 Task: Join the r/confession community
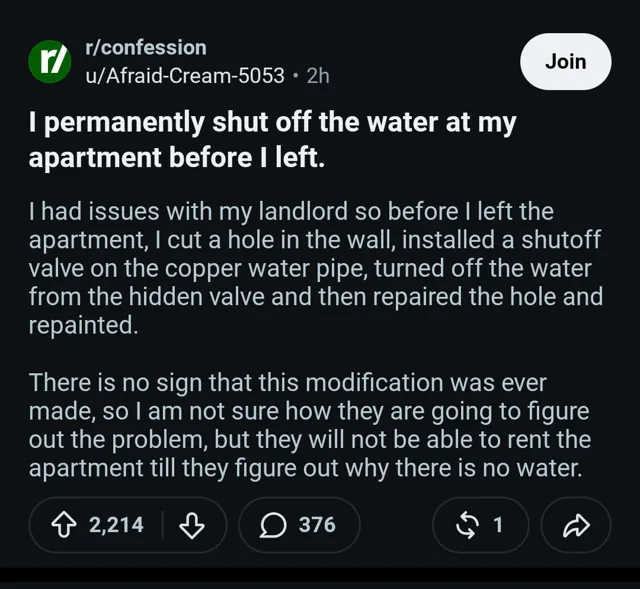[566, 62]
